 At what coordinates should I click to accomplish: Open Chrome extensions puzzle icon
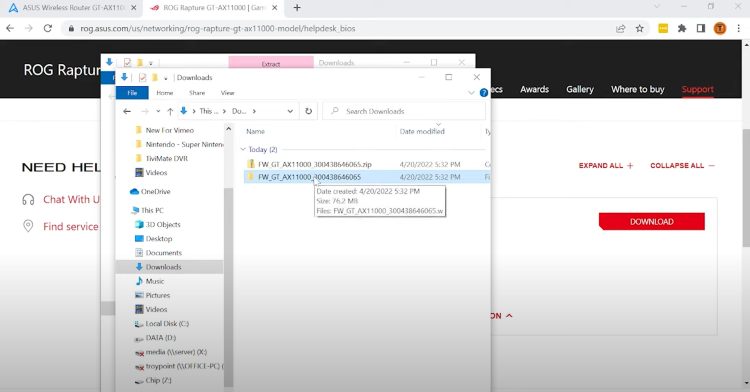(x=682, y=29)
